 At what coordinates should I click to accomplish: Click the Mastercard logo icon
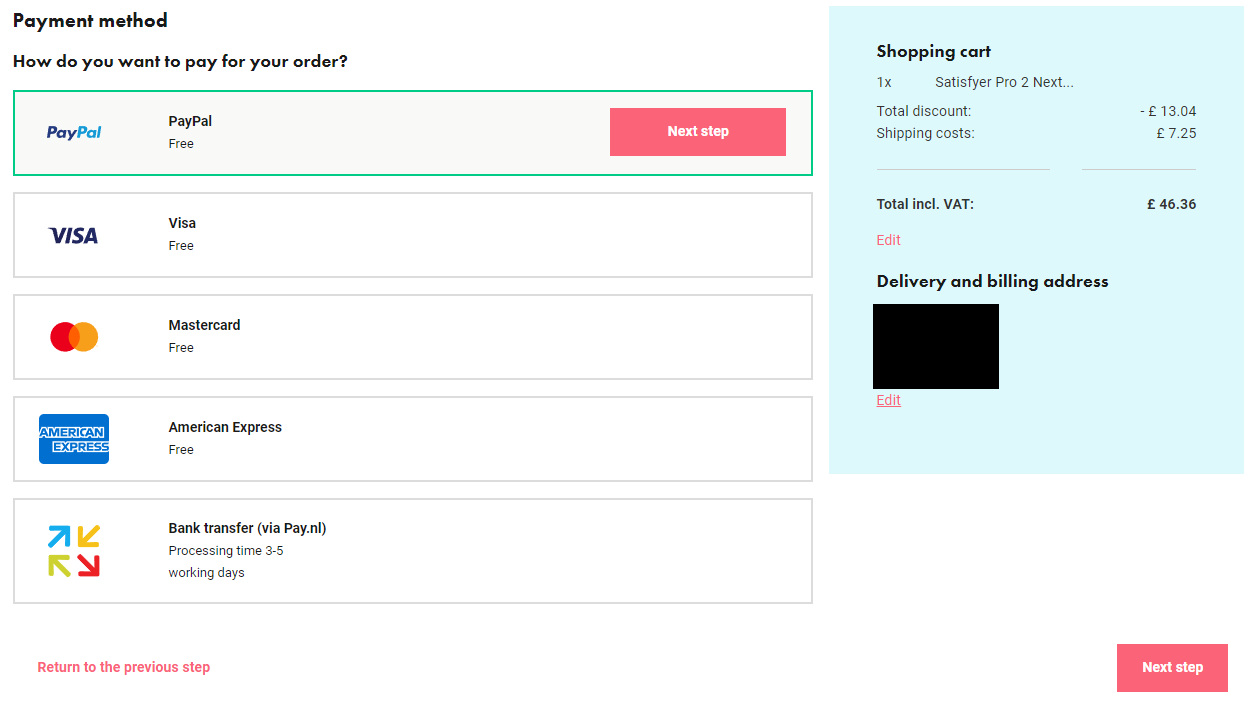(x=74, y=337)
